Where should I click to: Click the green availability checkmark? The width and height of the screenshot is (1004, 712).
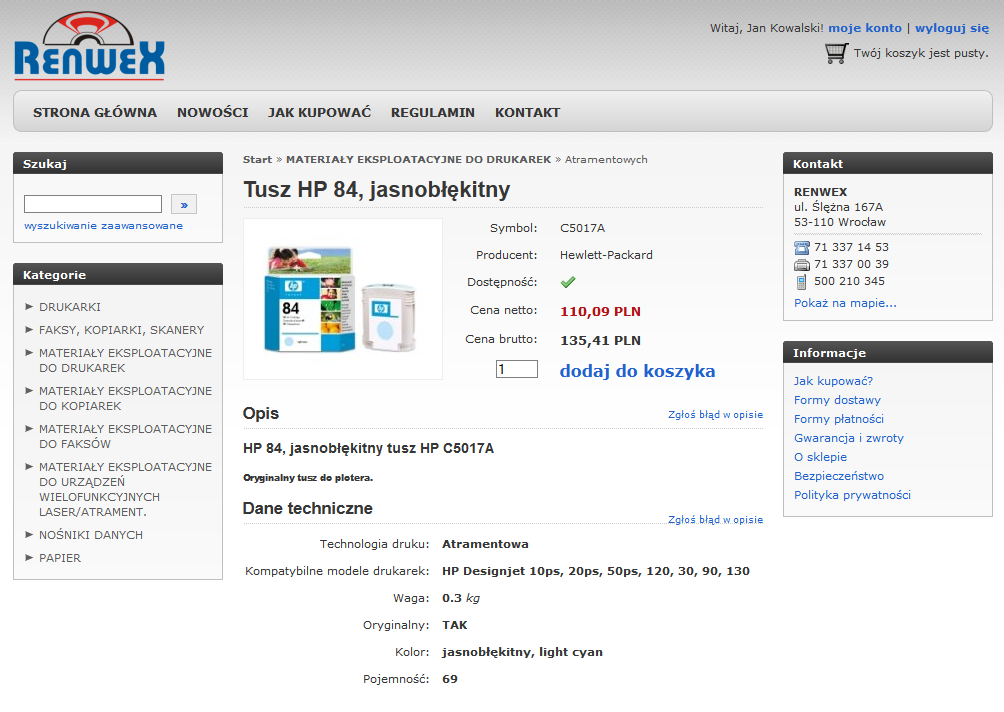[567, 282]
